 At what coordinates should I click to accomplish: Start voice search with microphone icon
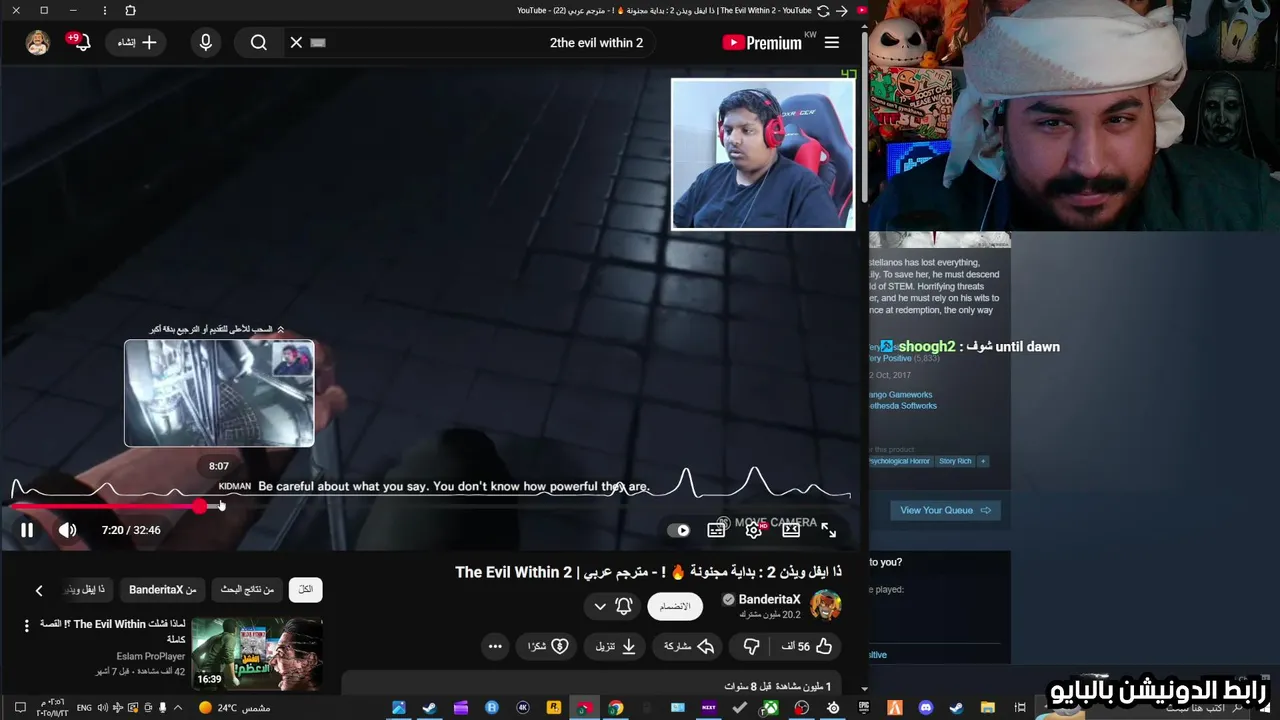click(206, 42)
